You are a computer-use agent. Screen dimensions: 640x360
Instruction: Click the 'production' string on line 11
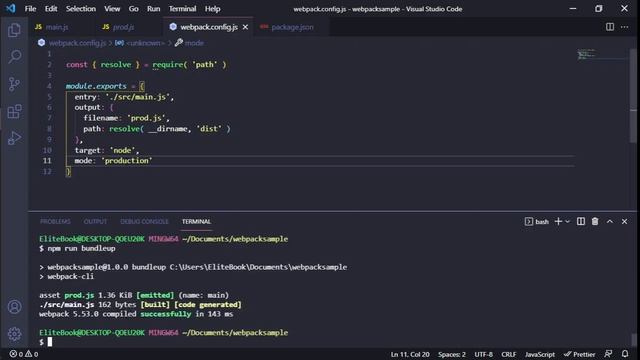[x=127, y=161]
